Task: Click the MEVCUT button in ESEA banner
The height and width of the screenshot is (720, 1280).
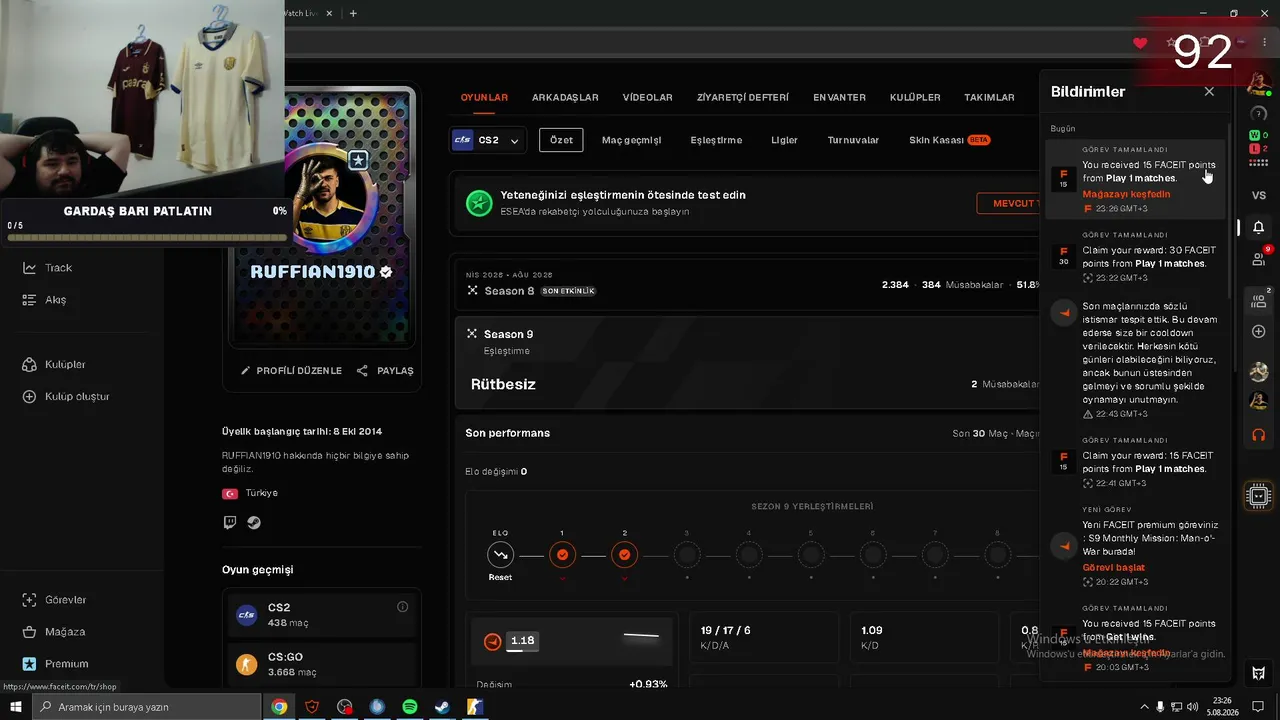Action: click(x=1008, y=203)
